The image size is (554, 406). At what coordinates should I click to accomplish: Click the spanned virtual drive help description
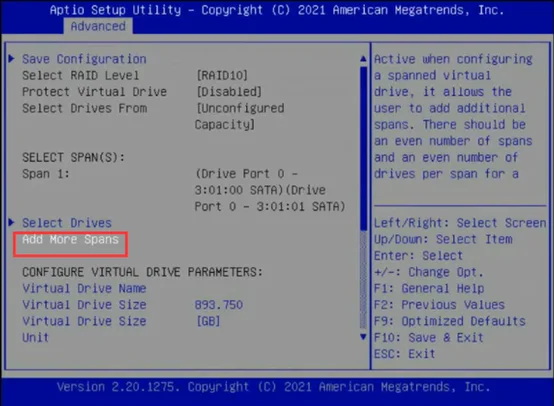click(453, 116)
